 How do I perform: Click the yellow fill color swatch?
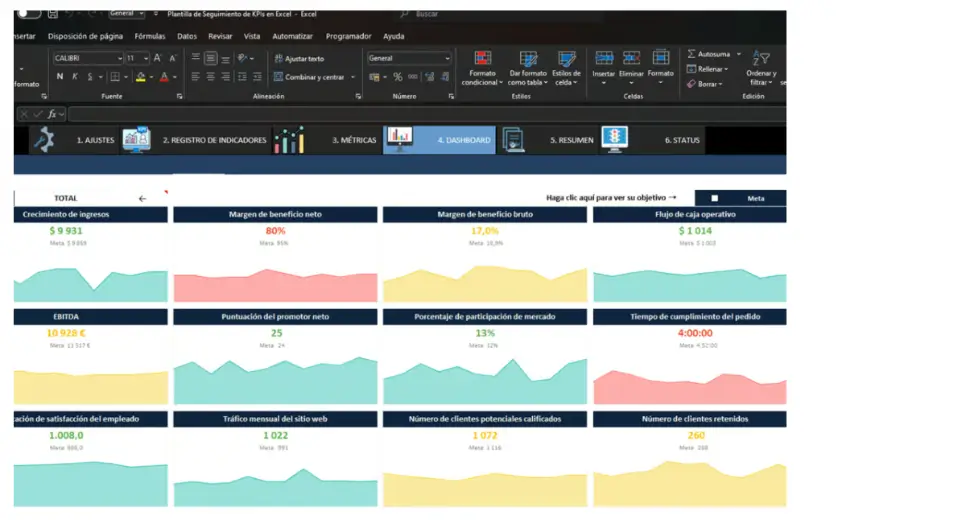(x=141, y=77)
